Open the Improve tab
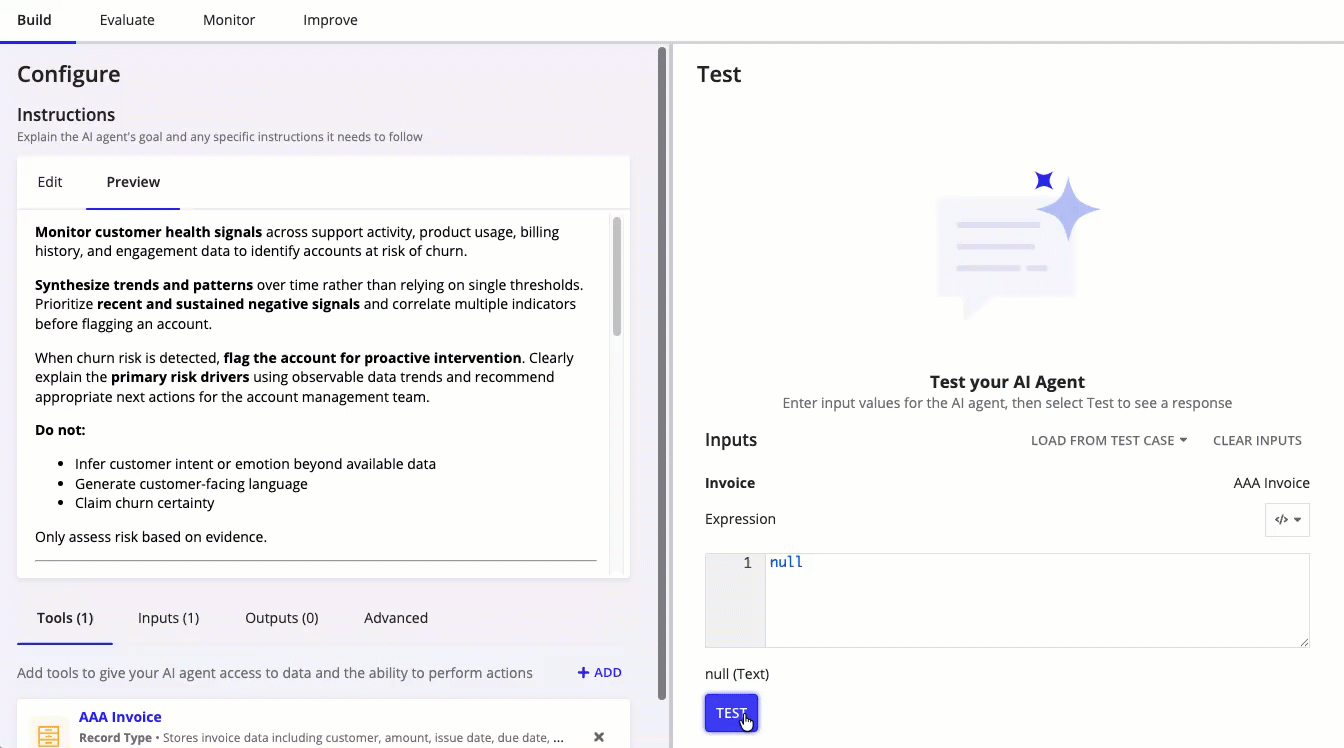 click(x=330, y=20)
